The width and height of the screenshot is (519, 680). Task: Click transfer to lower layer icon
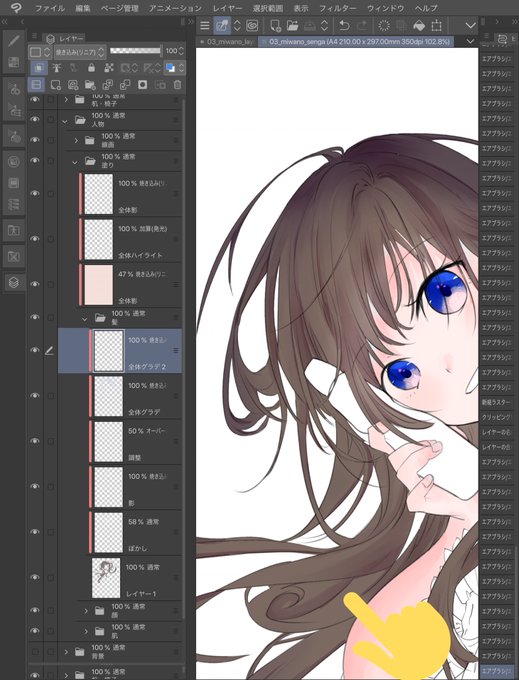coord(108,85)
